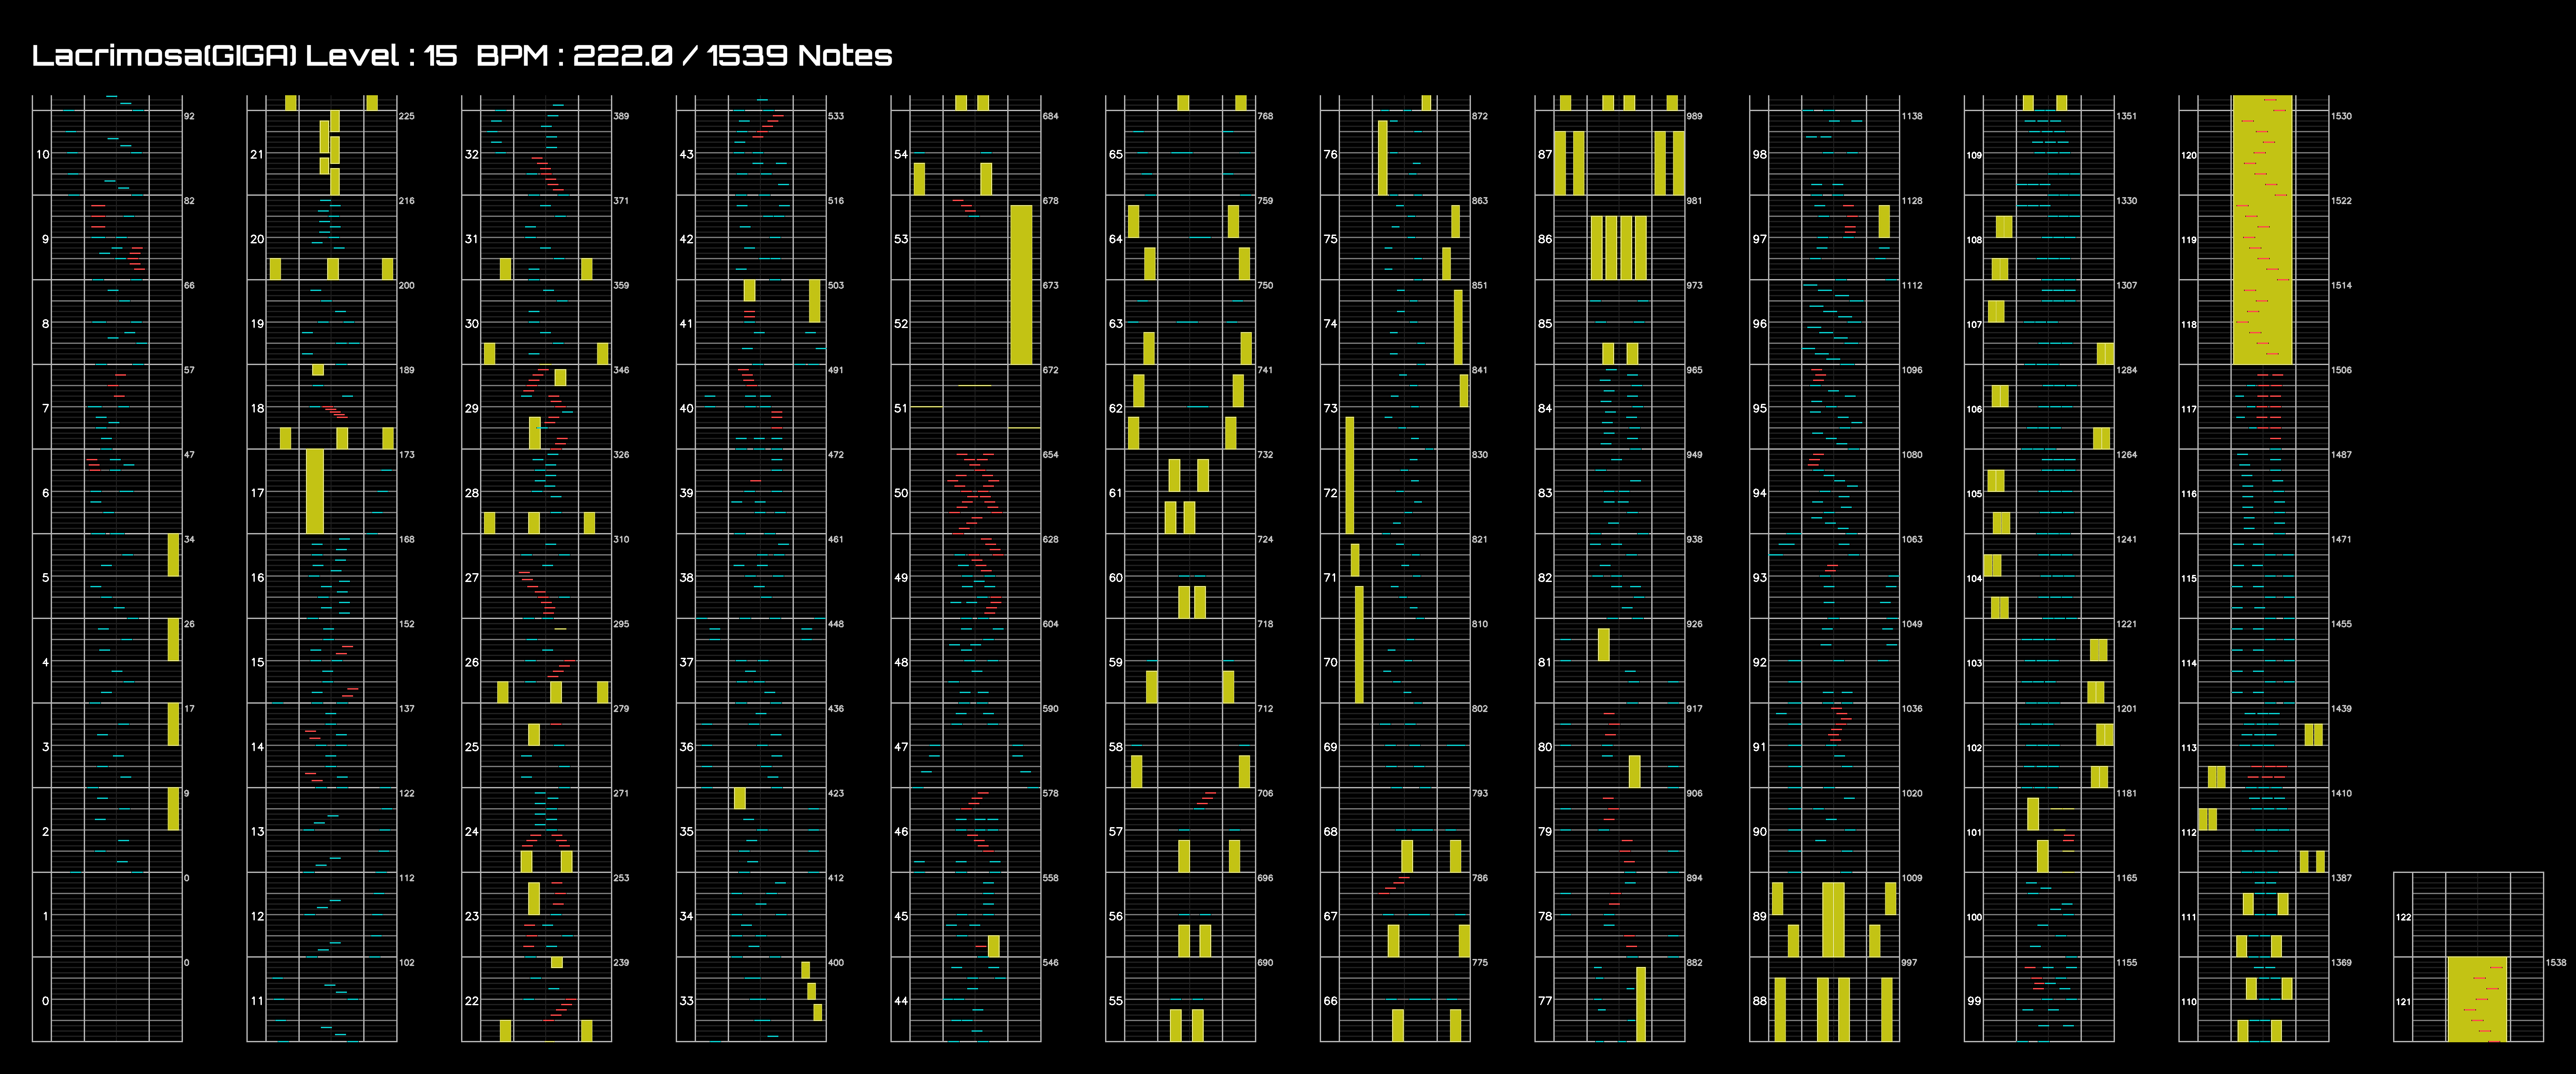
Task: Select measure number label 33
Action: click(686, 1001)
